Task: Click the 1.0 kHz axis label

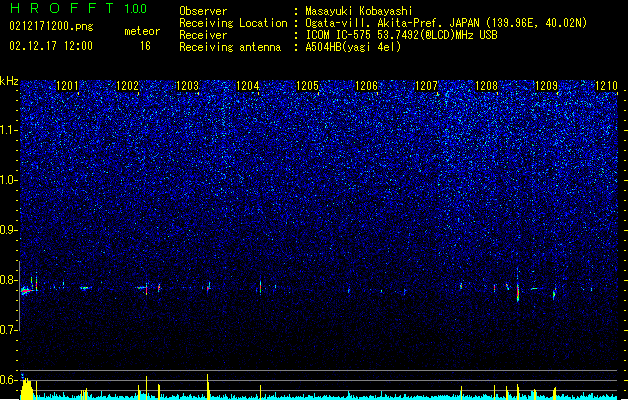Action: (x=9, y=180)
